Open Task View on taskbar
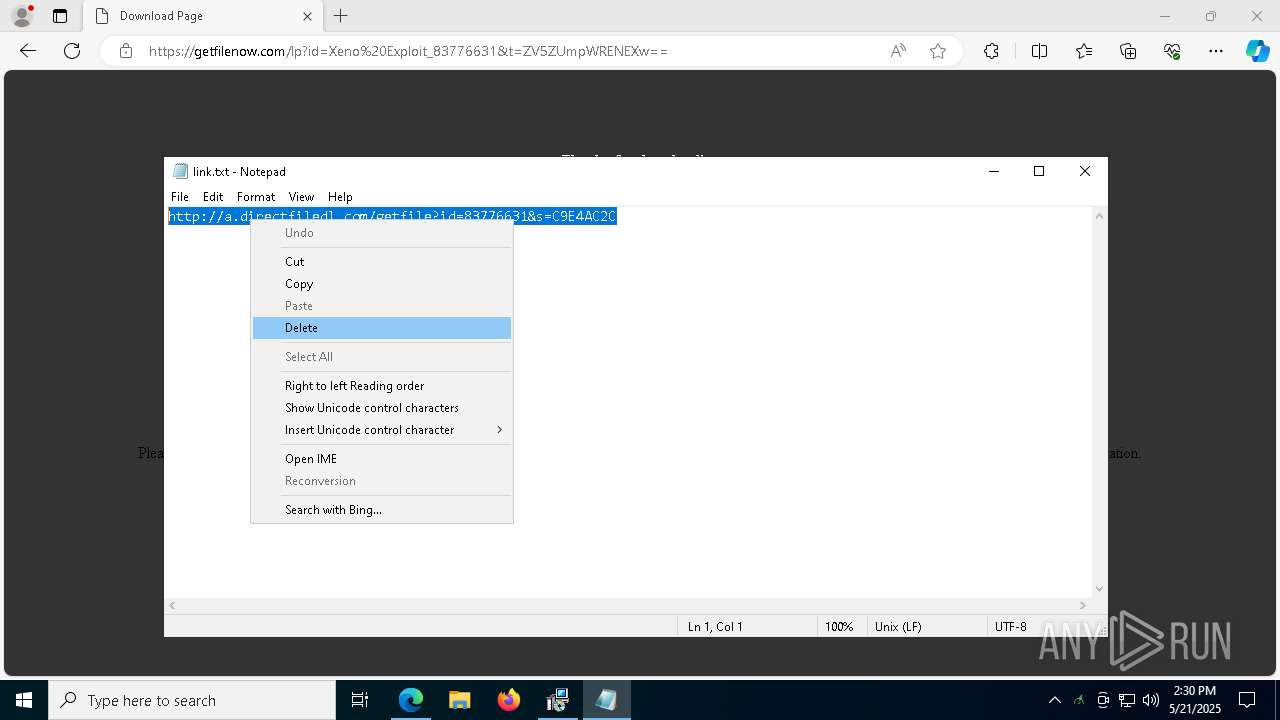The image size is (1280, 720). click(360, 700)
